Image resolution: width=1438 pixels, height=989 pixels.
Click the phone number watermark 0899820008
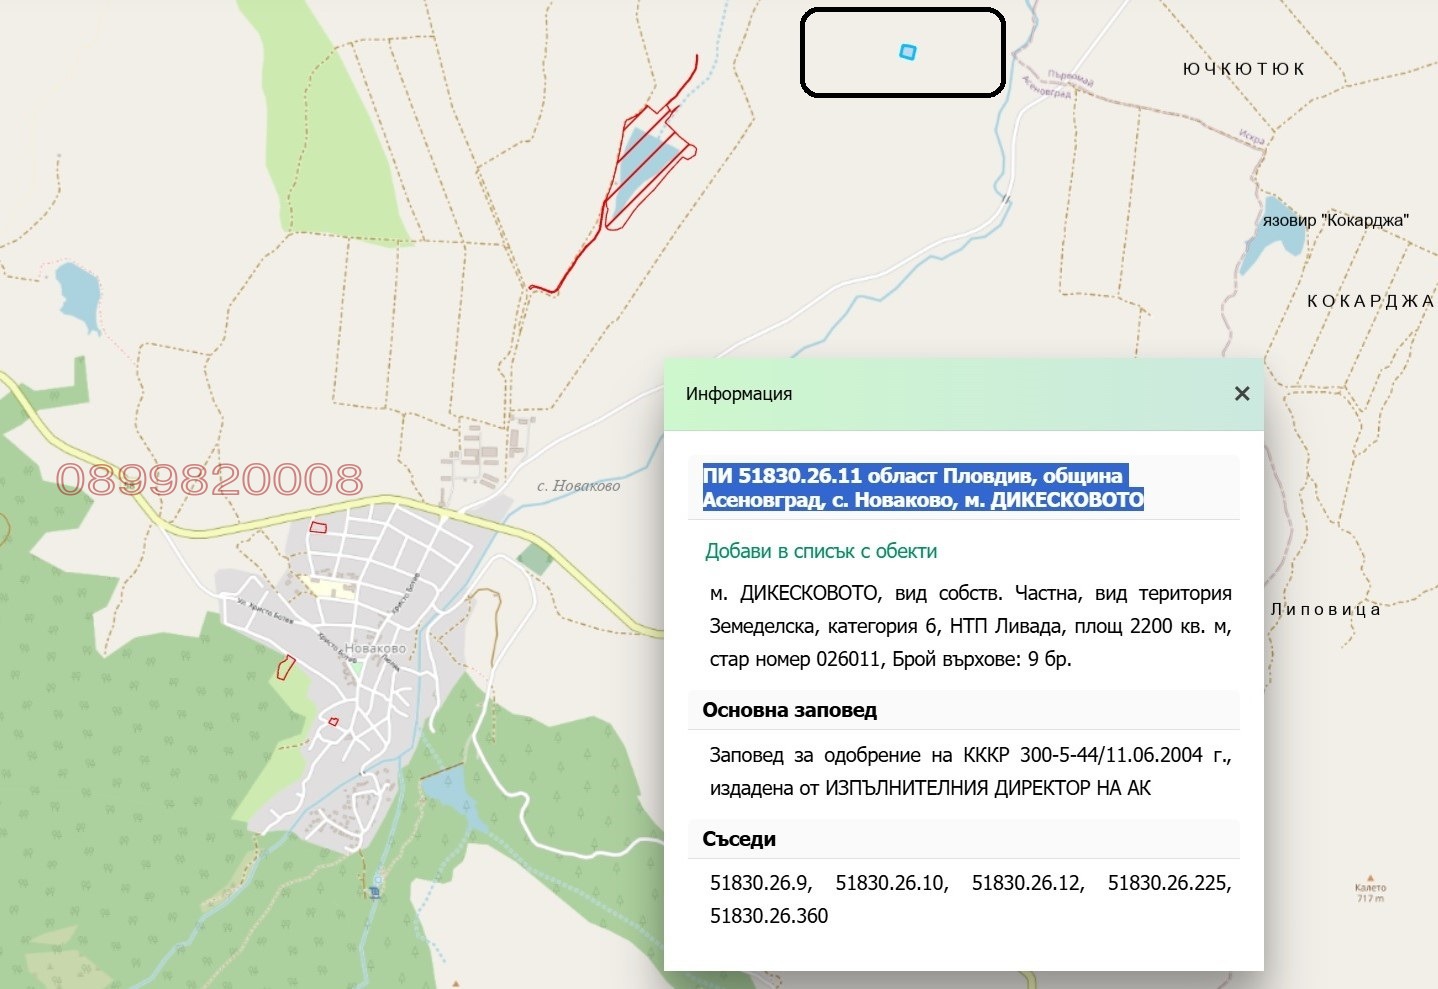[x=210, y=481]
